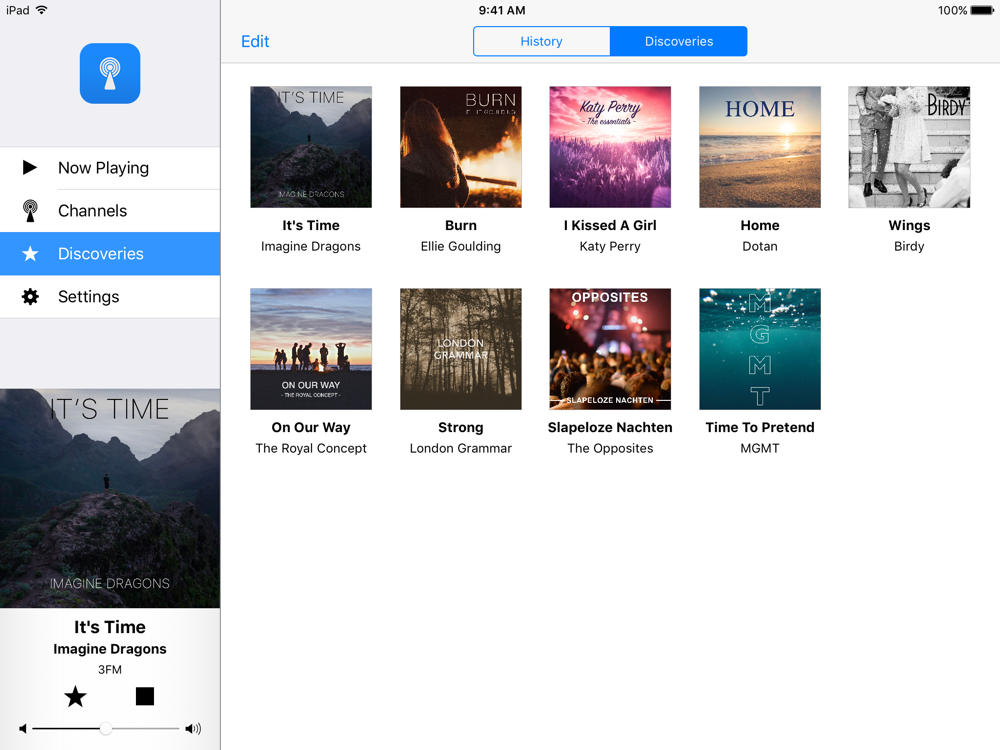Image resolution: width=1000 pixels, height=750 pixels.
Task: Click the 'Katy Perry' artist label
Action: pyautogui.click(x=610, y=246)
